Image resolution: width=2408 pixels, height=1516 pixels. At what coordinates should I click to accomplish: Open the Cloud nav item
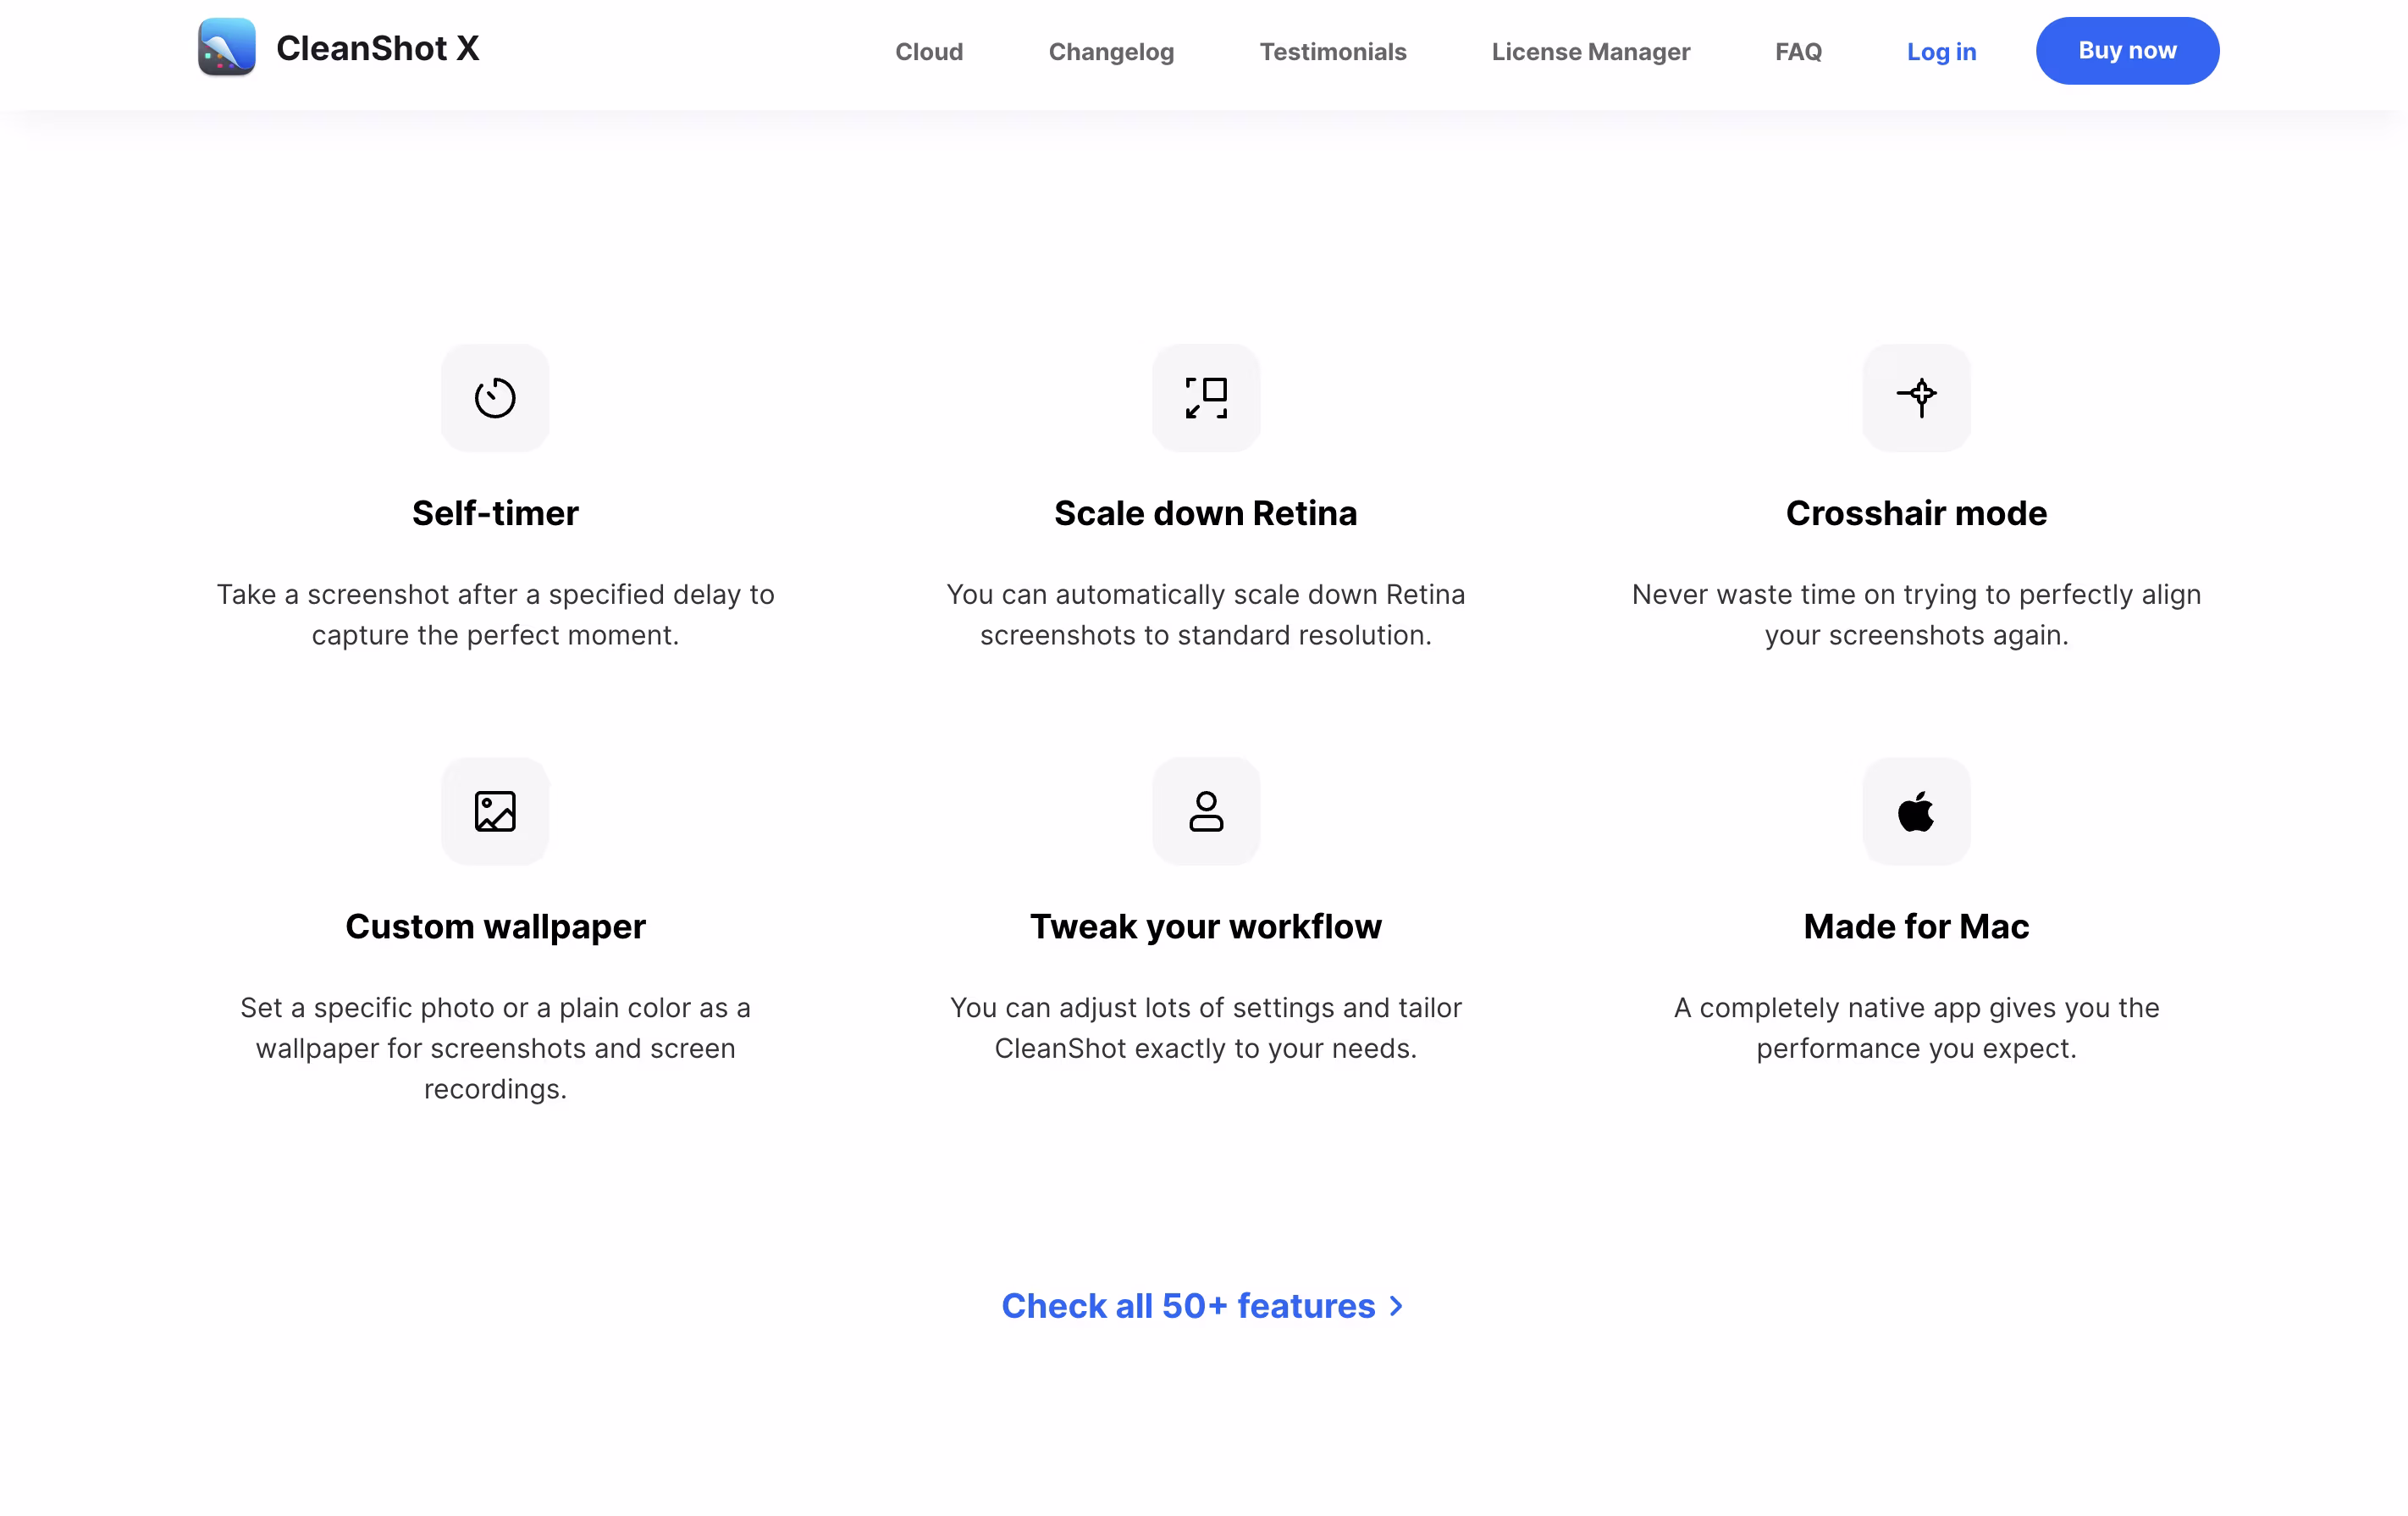(x=929, y=51)
